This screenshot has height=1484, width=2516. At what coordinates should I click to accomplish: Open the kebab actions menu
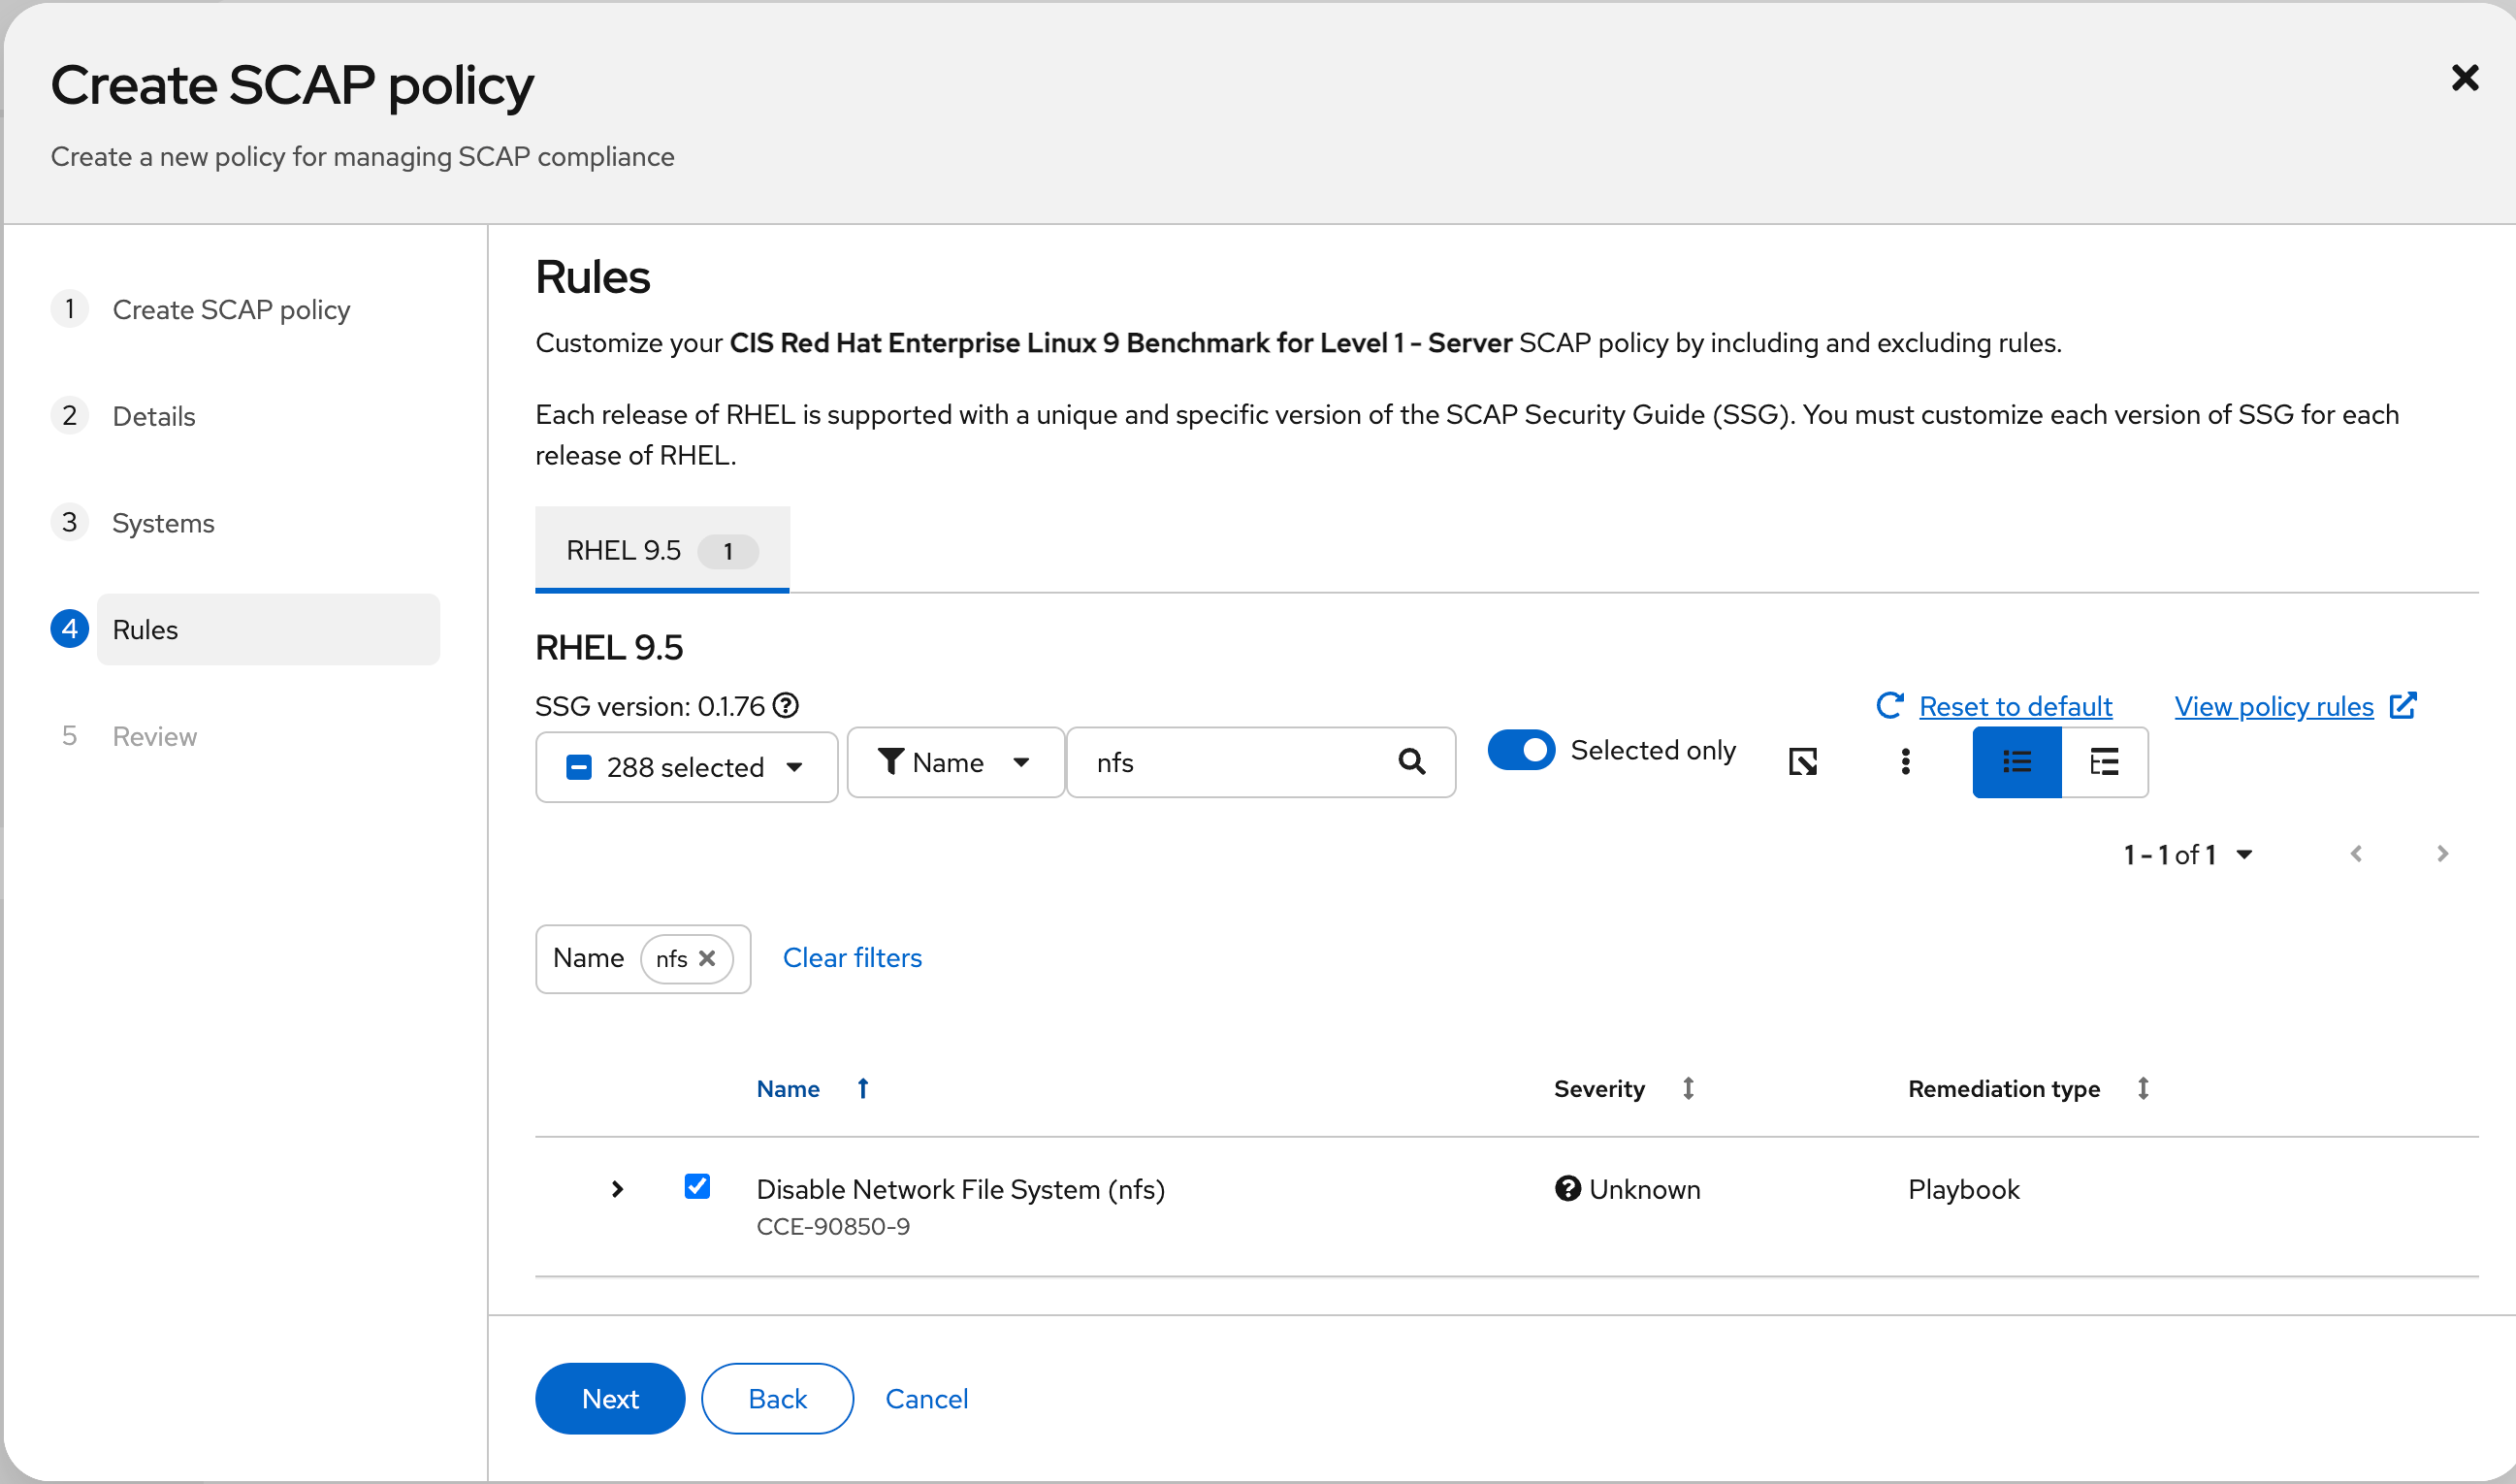click(1905, 762)
